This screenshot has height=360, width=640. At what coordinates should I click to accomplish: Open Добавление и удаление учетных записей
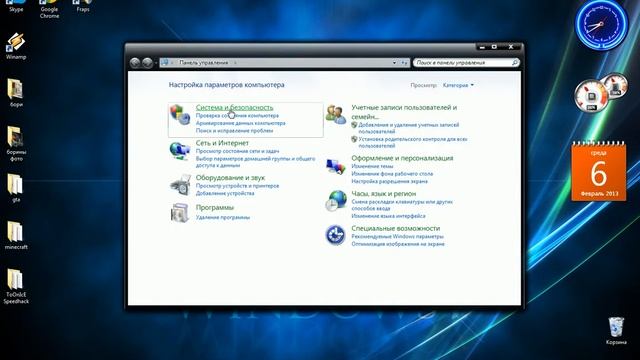click(x=409, y=128)
